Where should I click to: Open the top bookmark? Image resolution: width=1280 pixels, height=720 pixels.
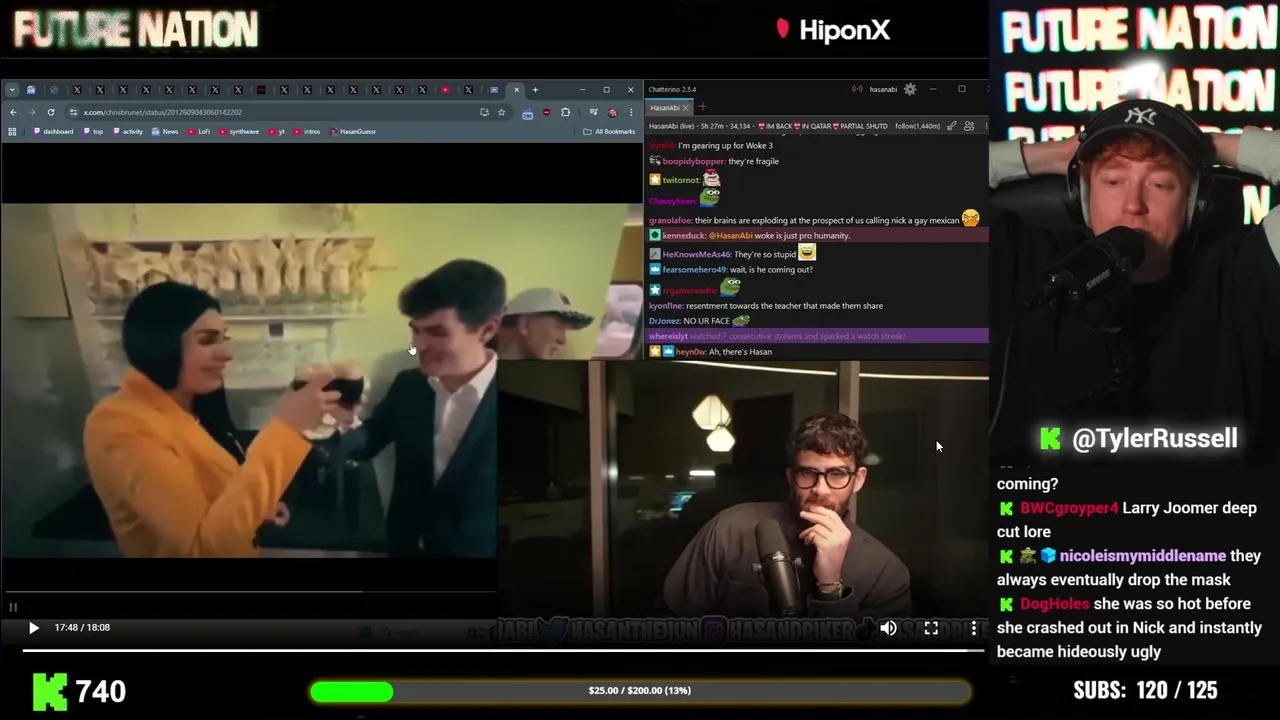93,132
